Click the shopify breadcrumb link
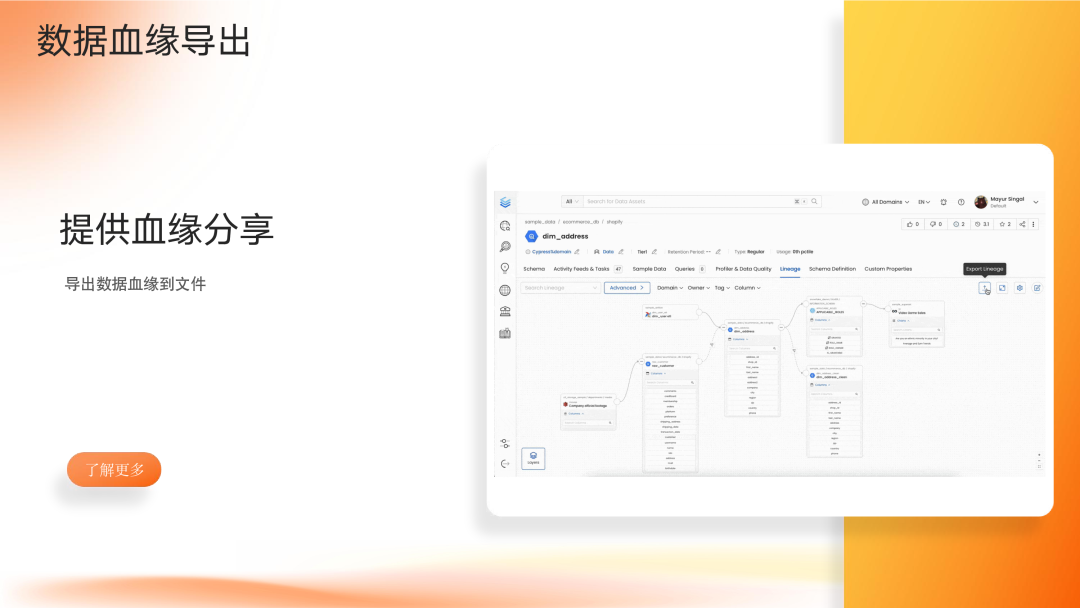This screenshot has width=1080, height=608. pos(614,222)
